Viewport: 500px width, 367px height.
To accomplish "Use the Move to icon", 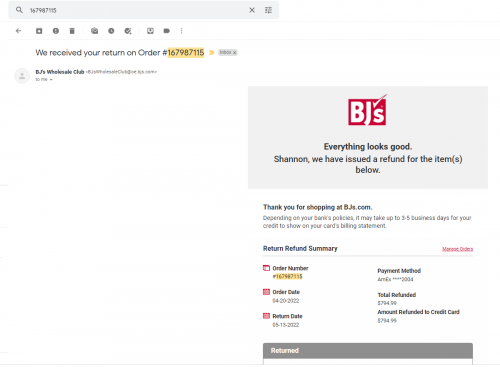I will pos(150,31).
